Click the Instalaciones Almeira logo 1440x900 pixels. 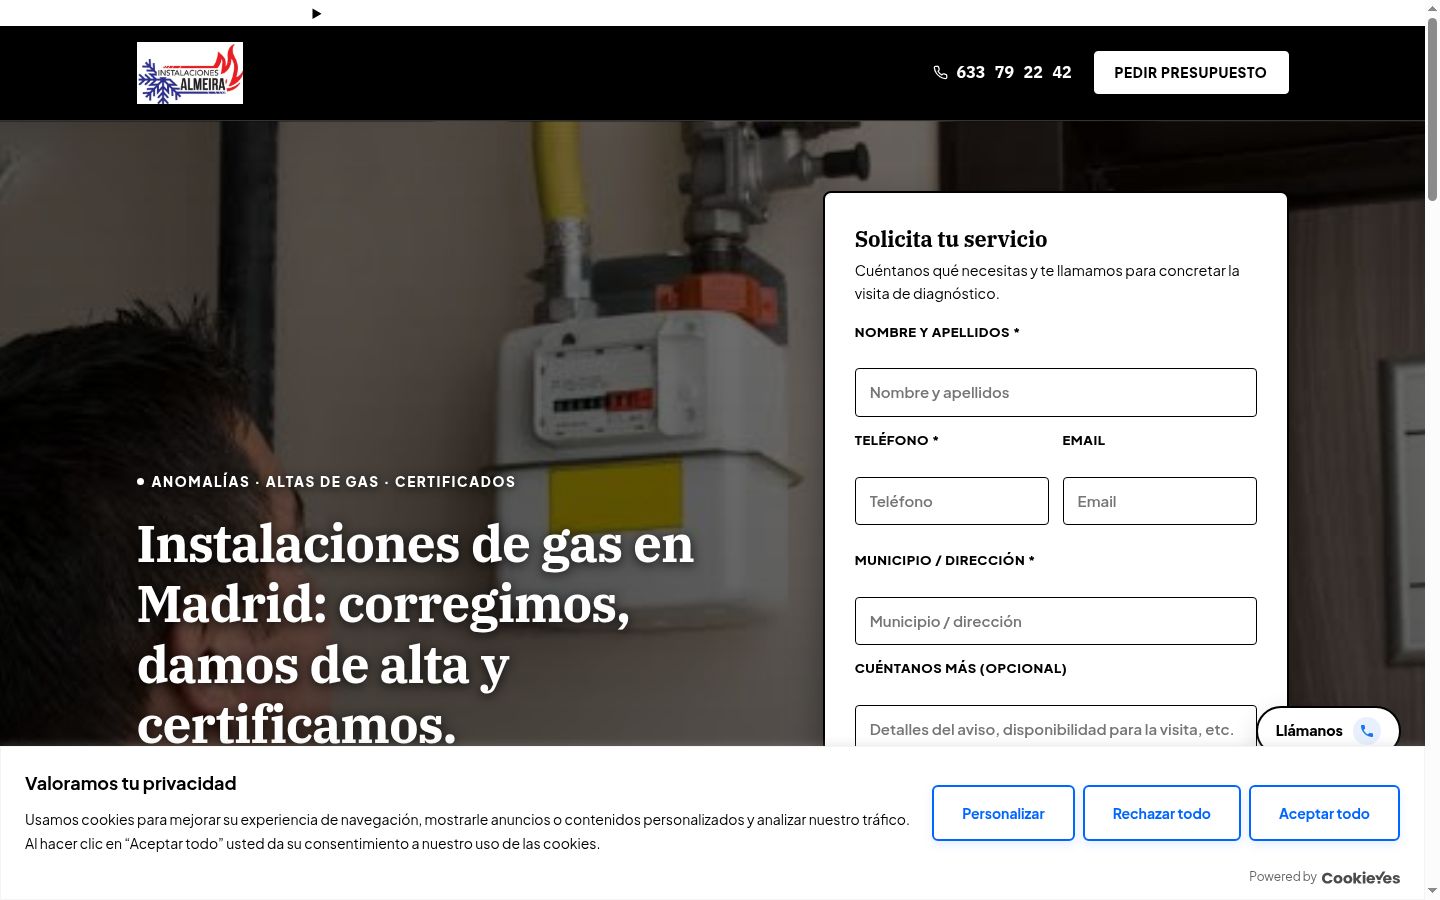[x=190, y=73]
